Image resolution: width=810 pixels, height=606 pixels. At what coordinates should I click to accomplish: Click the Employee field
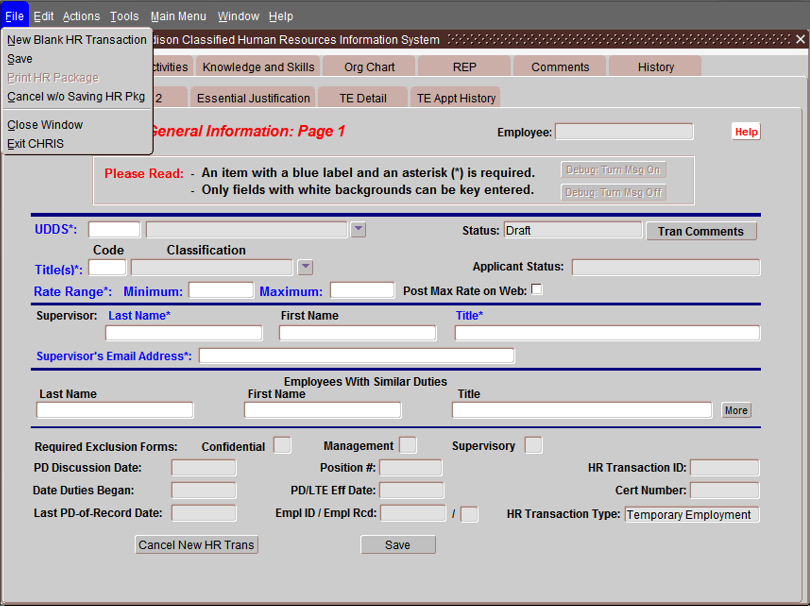624,132
